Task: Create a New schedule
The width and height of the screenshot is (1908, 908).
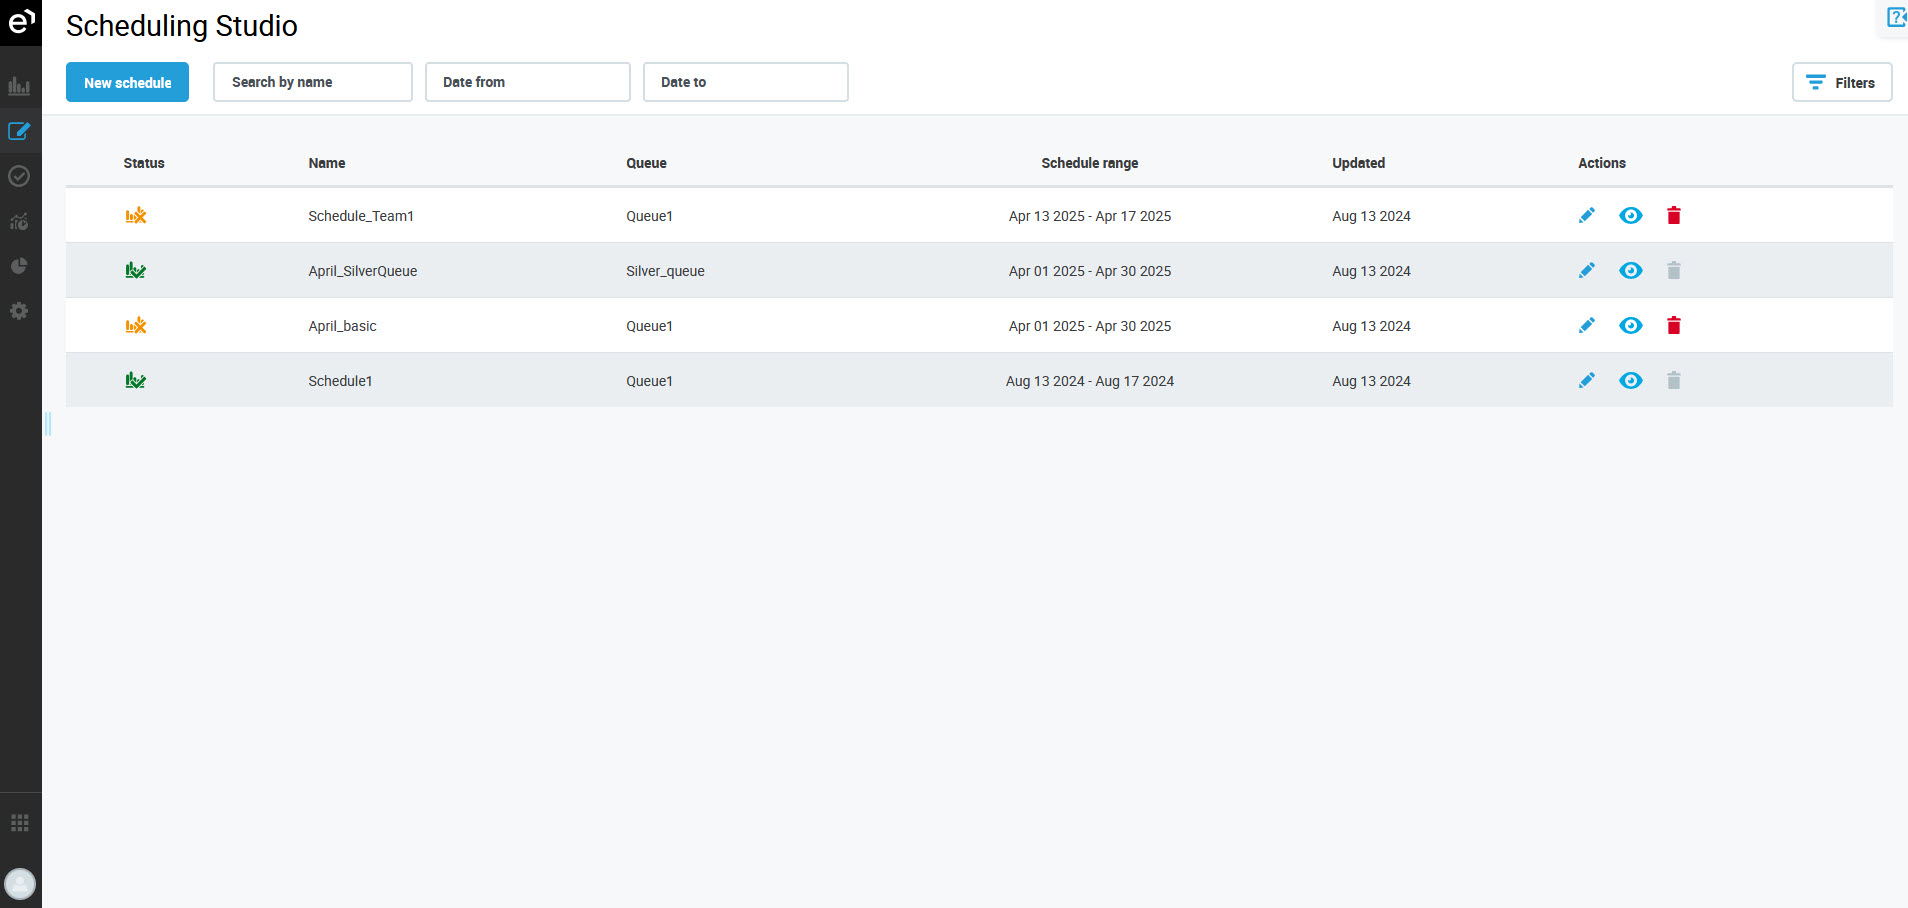Action: coord(127,82)
